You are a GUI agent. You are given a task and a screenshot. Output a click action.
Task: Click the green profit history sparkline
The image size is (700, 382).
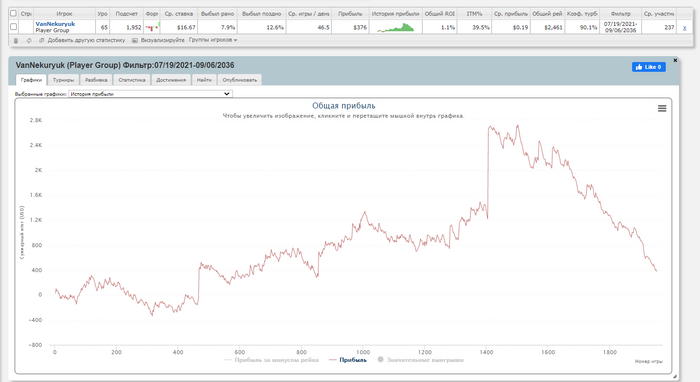(x=396, y=28)
